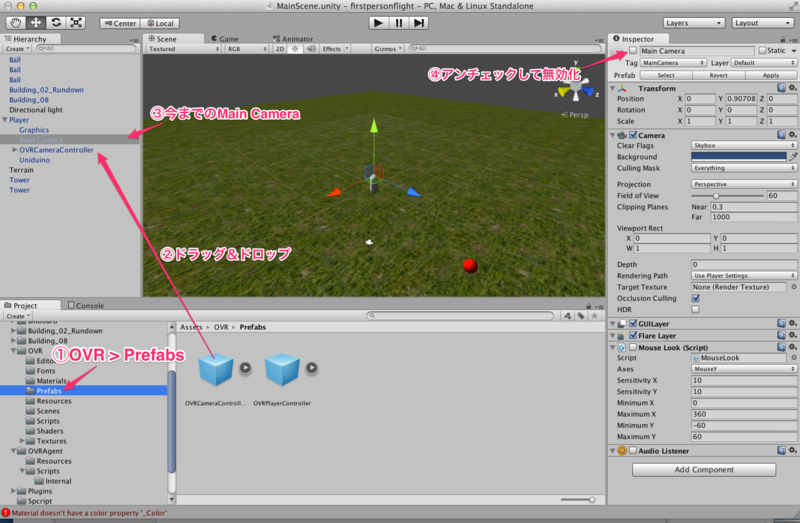Expand OVRCameraController in the Hierarchy

[x=14, y=150]
